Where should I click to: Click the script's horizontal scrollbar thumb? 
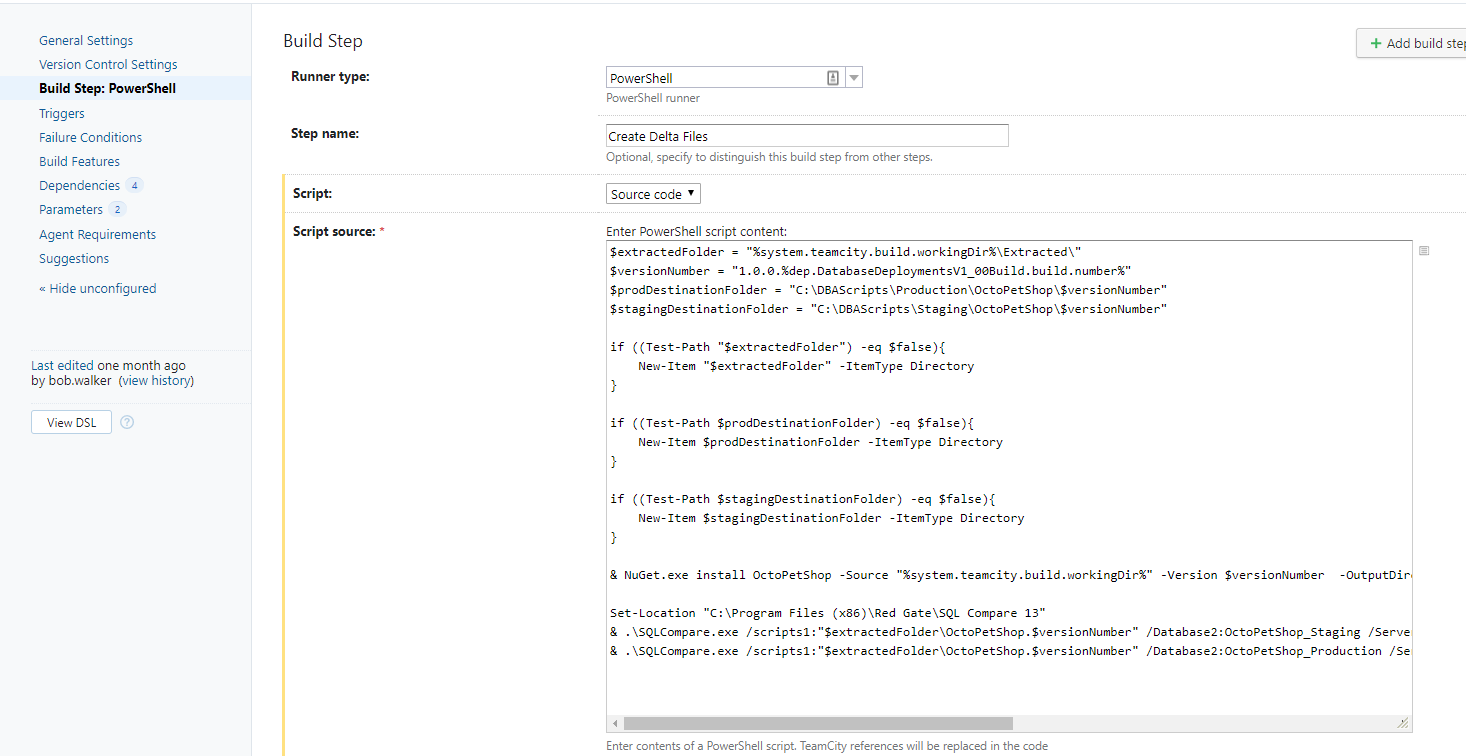(818, 723)
